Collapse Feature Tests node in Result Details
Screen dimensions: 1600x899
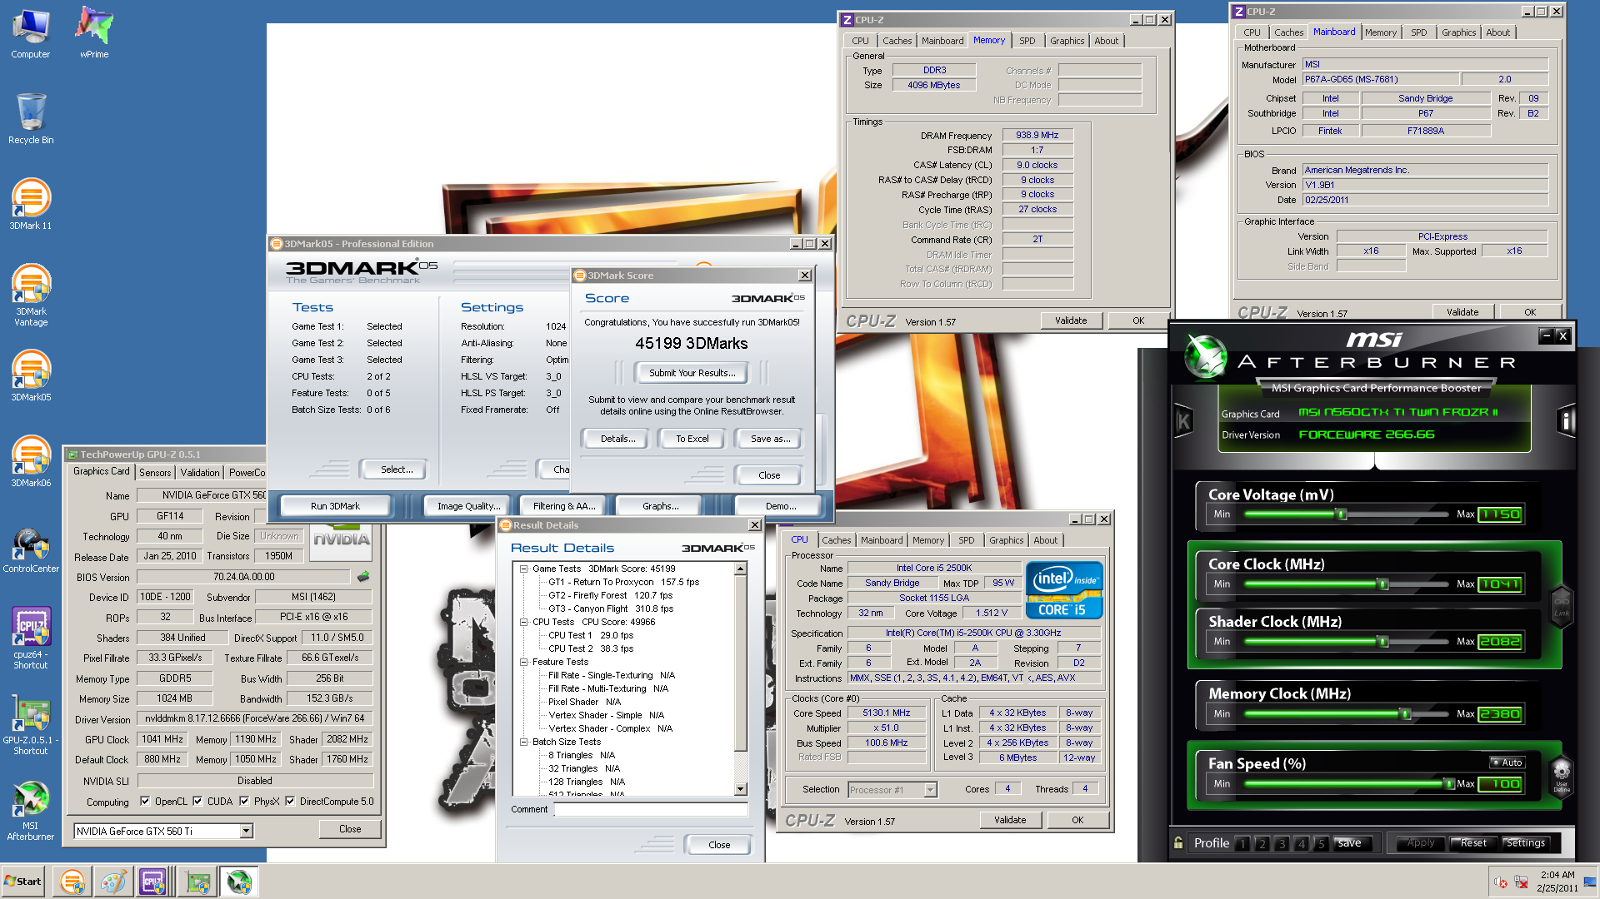[523, 662]
